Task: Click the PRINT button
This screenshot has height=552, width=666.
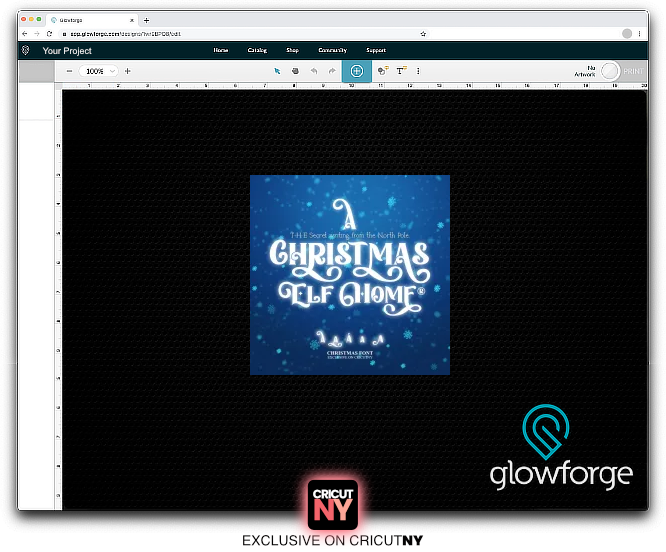Action: click(x=633, y=71)
